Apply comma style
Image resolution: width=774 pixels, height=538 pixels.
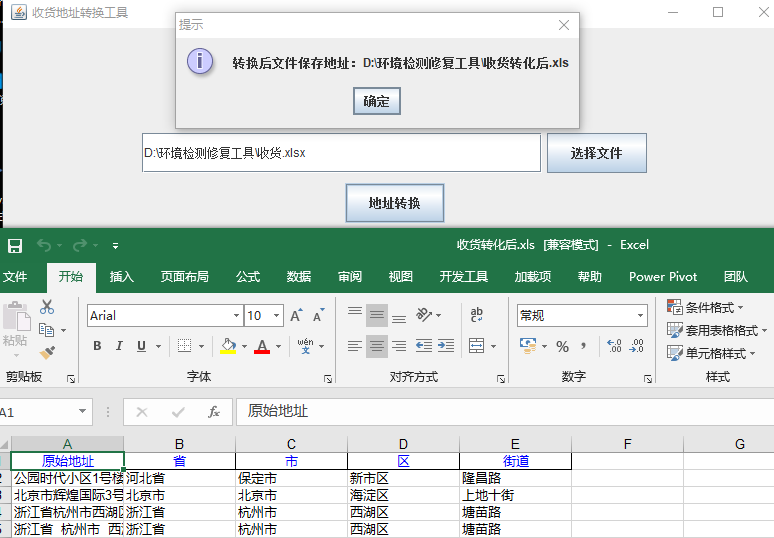point(583,346)
